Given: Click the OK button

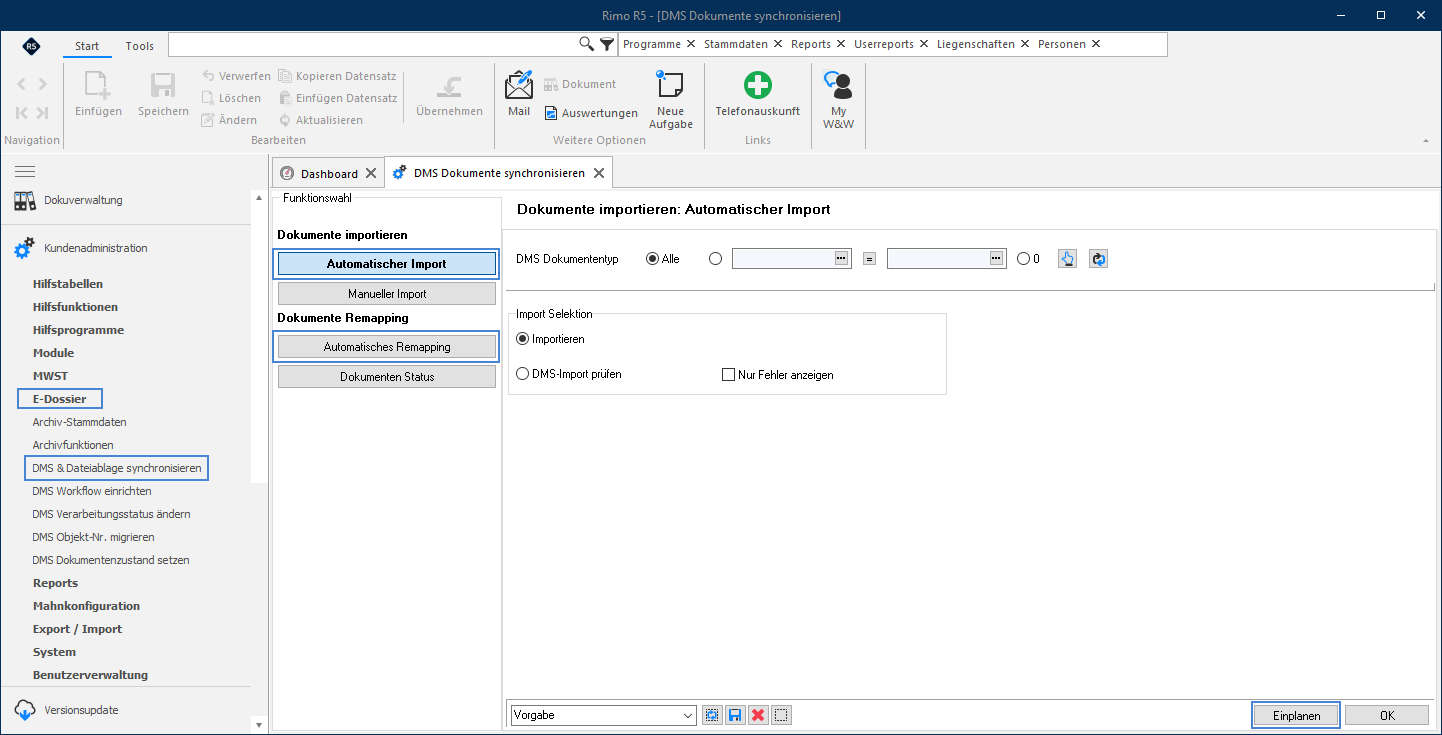Looking at the screenshot, I should click(1387, 715).
